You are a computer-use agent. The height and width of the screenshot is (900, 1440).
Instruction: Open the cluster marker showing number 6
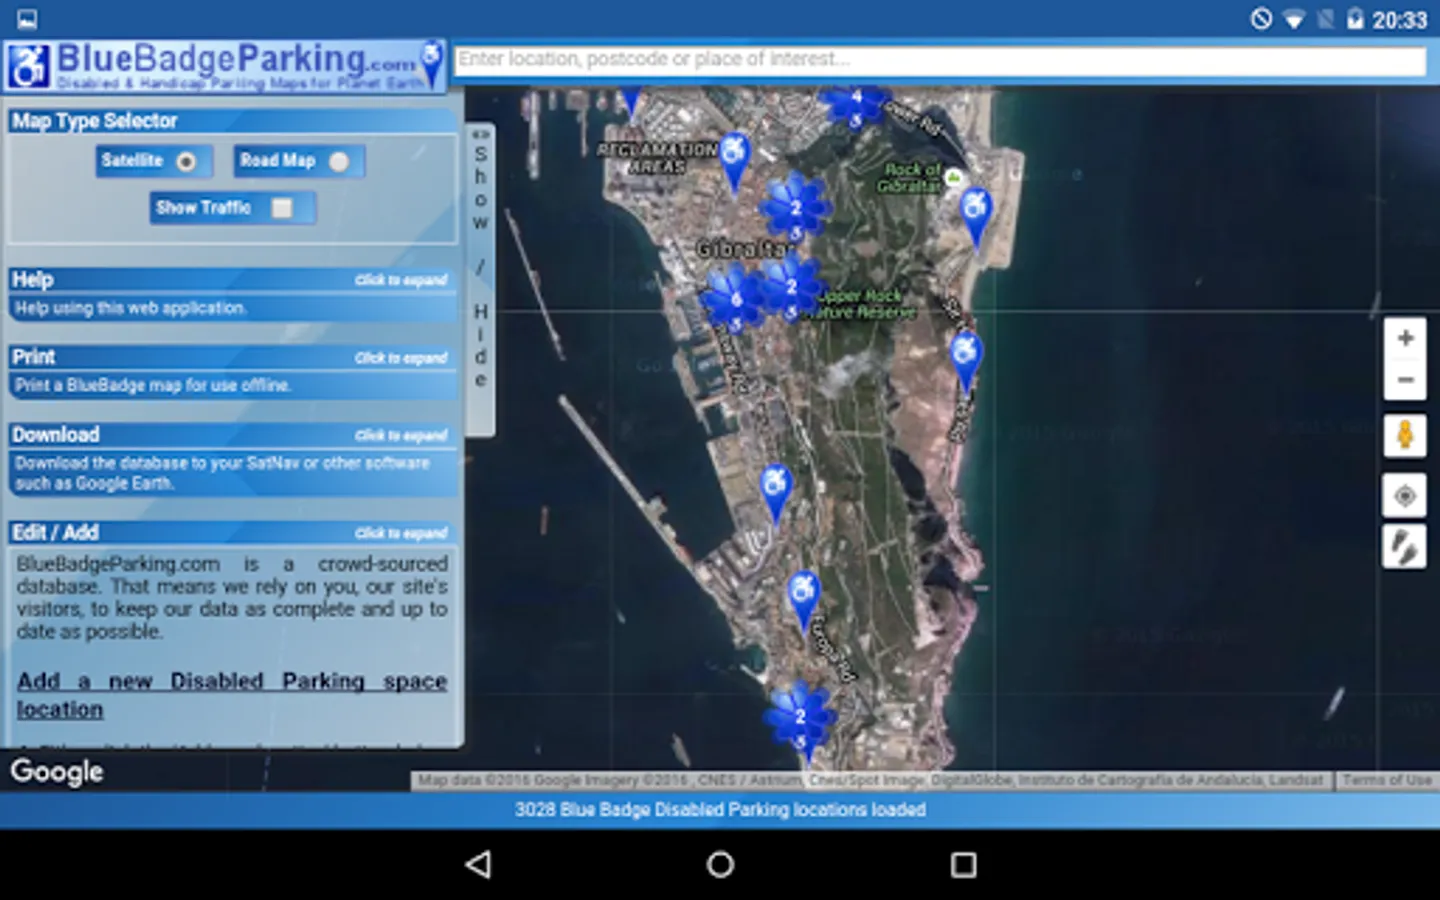734,300
